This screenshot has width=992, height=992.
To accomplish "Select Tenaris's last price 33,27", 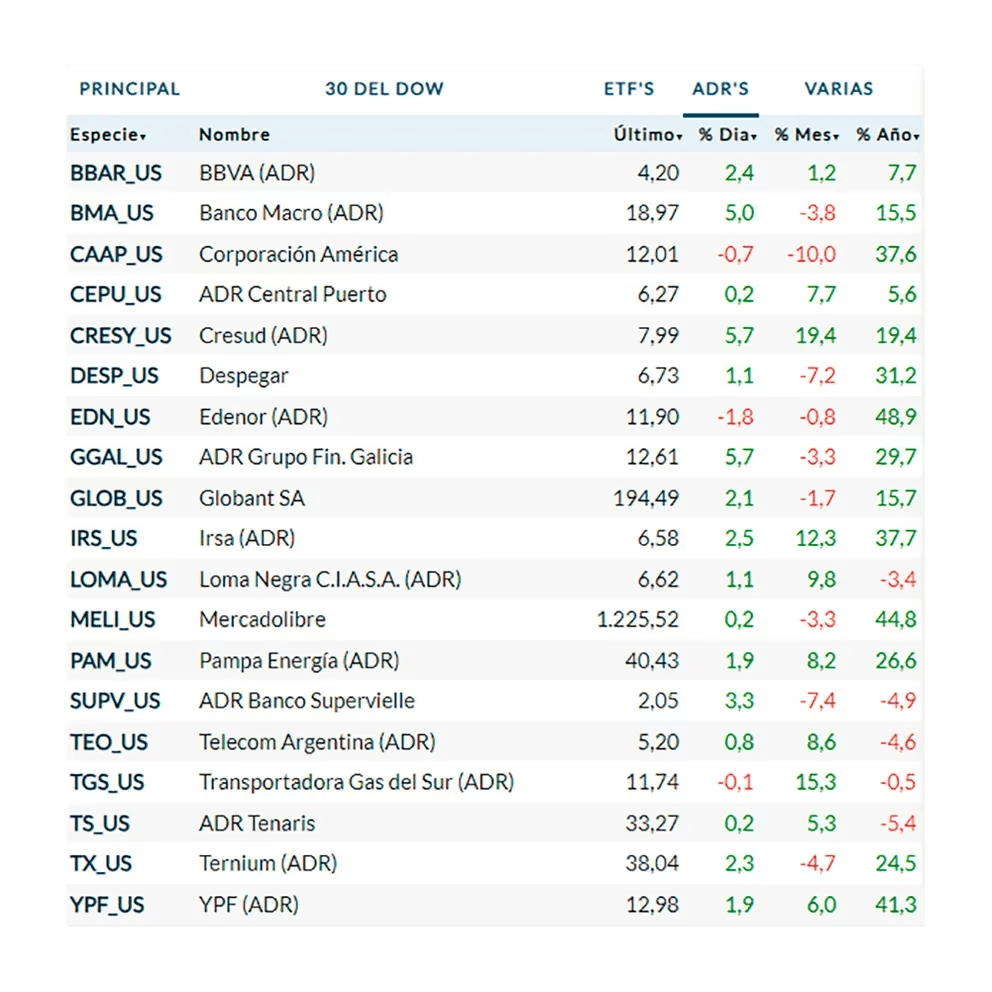I will point(652,824).
